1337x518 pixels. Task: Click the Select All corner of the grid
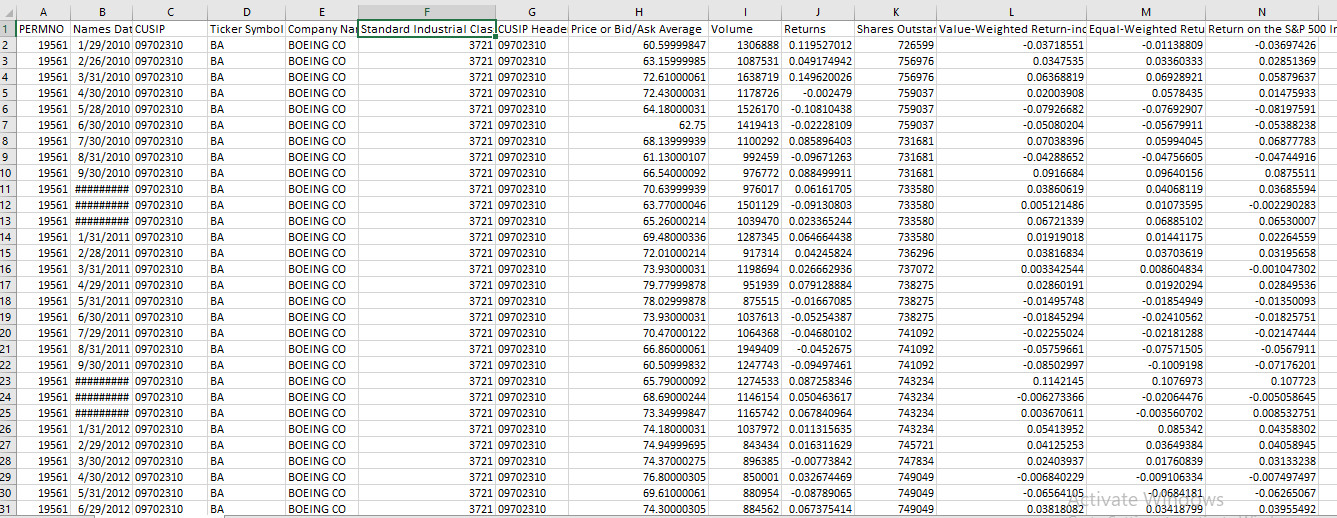pyautogui.click(x=8, y=12)
